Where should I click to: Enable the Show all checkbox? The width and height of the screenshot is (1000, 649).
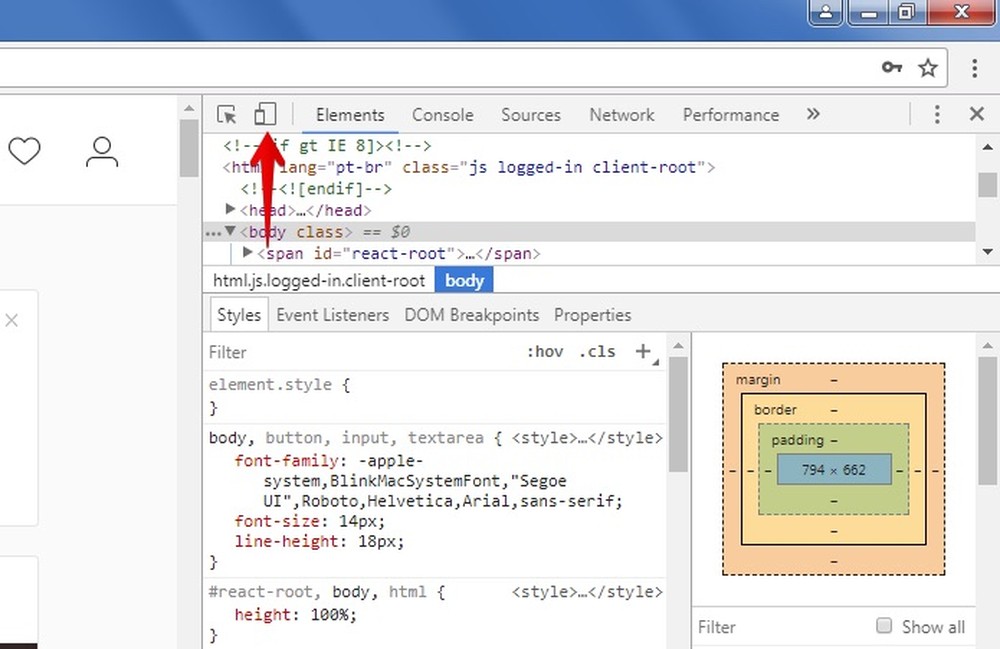pos(883,626)
